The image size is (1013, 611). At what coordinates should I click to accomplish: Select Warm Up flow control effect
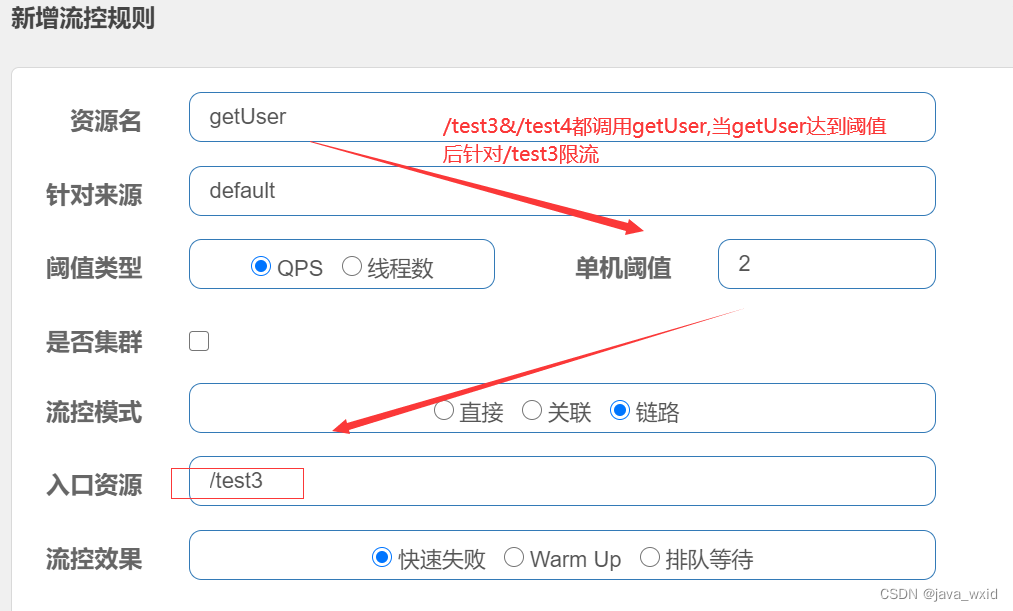[514, 557]
